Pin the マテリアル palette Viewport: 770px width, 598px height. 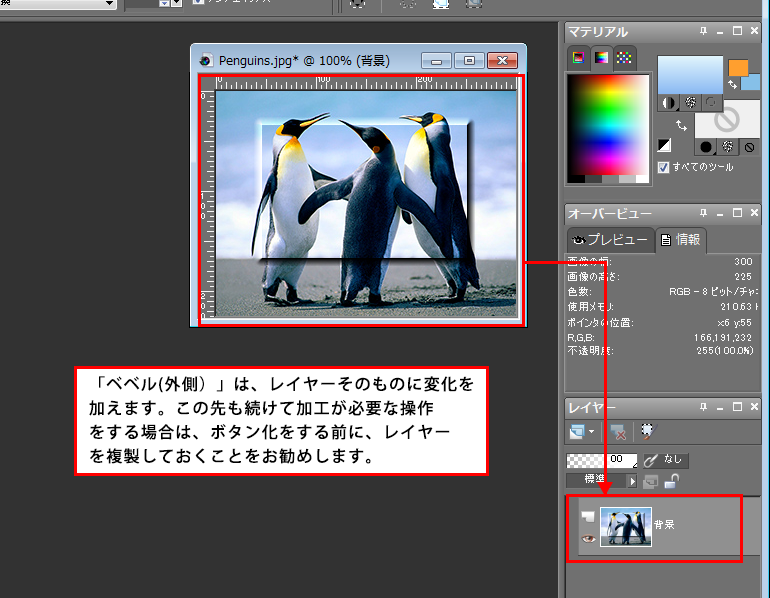tap(703, 31)
